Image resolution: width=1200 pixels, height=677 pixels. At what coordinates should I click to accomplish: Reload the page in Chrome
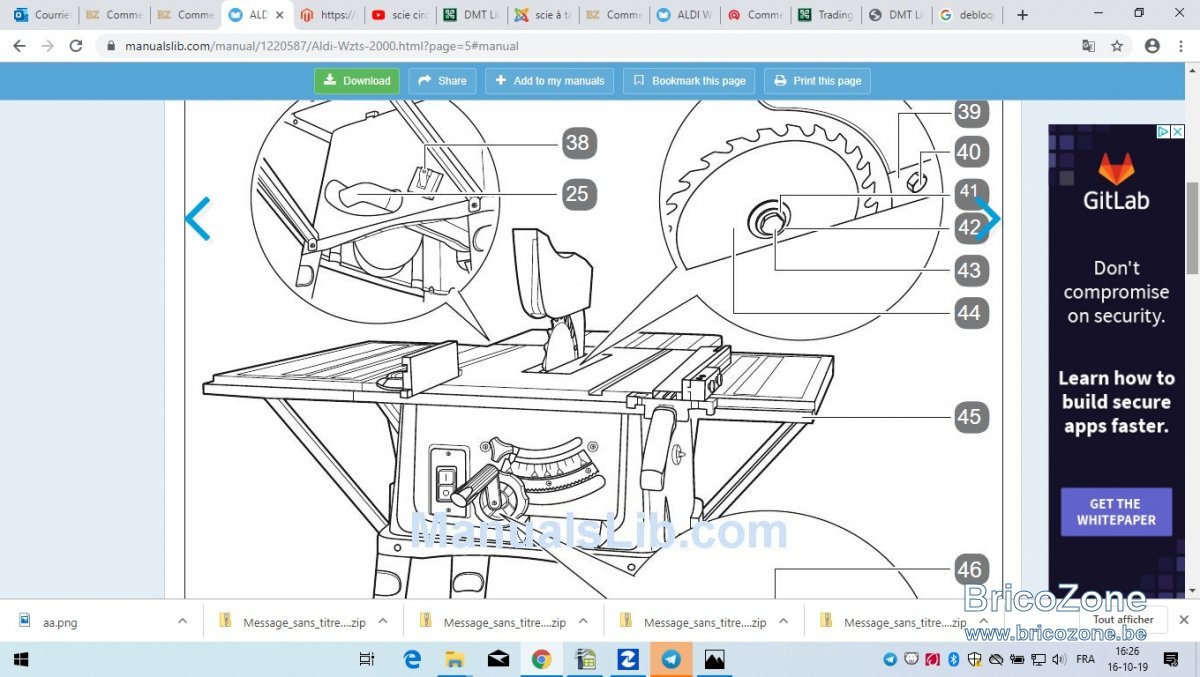[76, 46]
